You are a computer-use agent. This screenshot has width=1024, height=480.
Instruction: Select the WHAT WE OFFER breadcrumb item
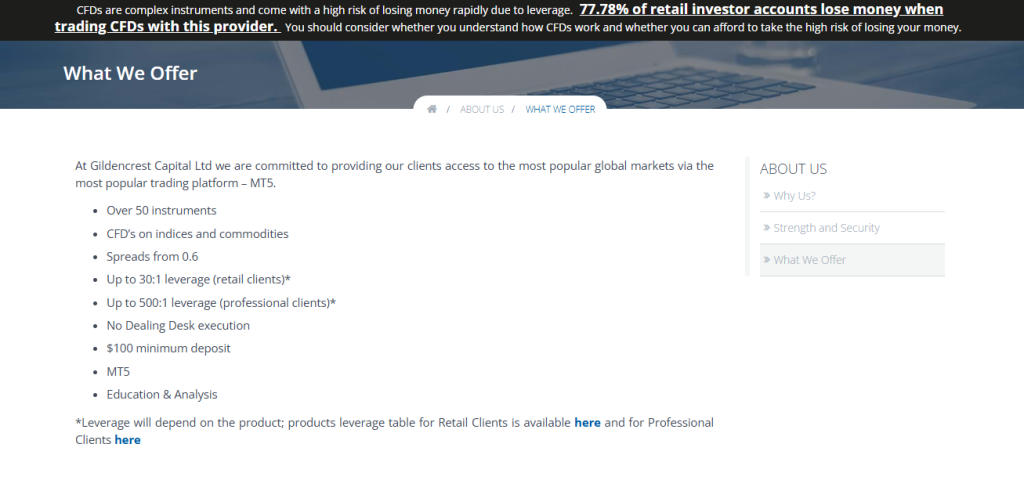pyautogui.click(x=560, y=109)
